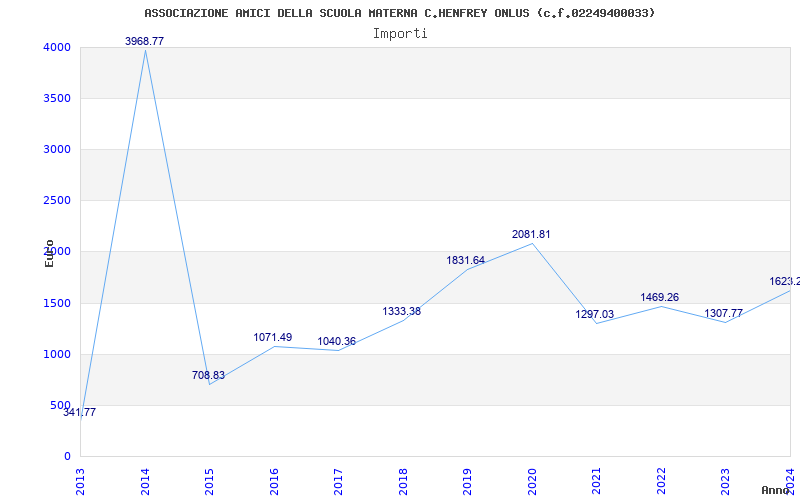
Task: Select the 2500 y-axis tick label
Action: coord(56,201)
